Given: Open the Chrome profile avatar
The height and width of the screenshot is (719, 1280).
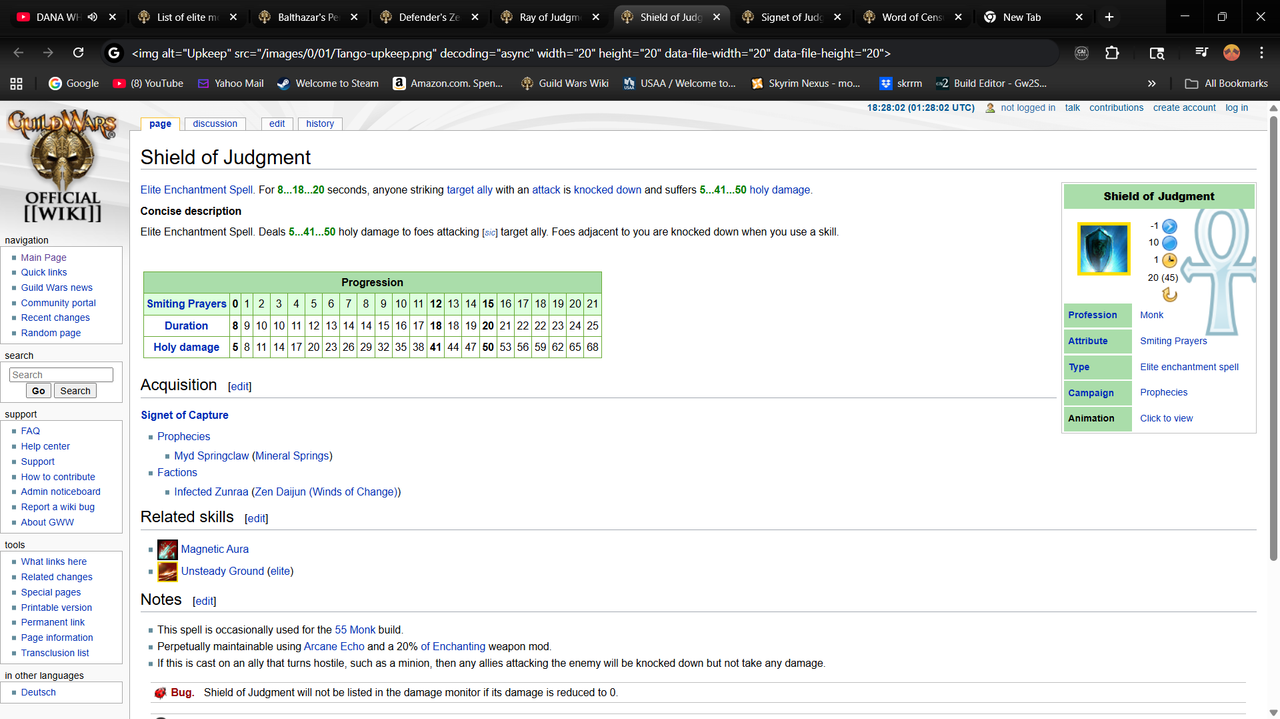Looking at the screenshot, I should click(x=1231, y=53).
